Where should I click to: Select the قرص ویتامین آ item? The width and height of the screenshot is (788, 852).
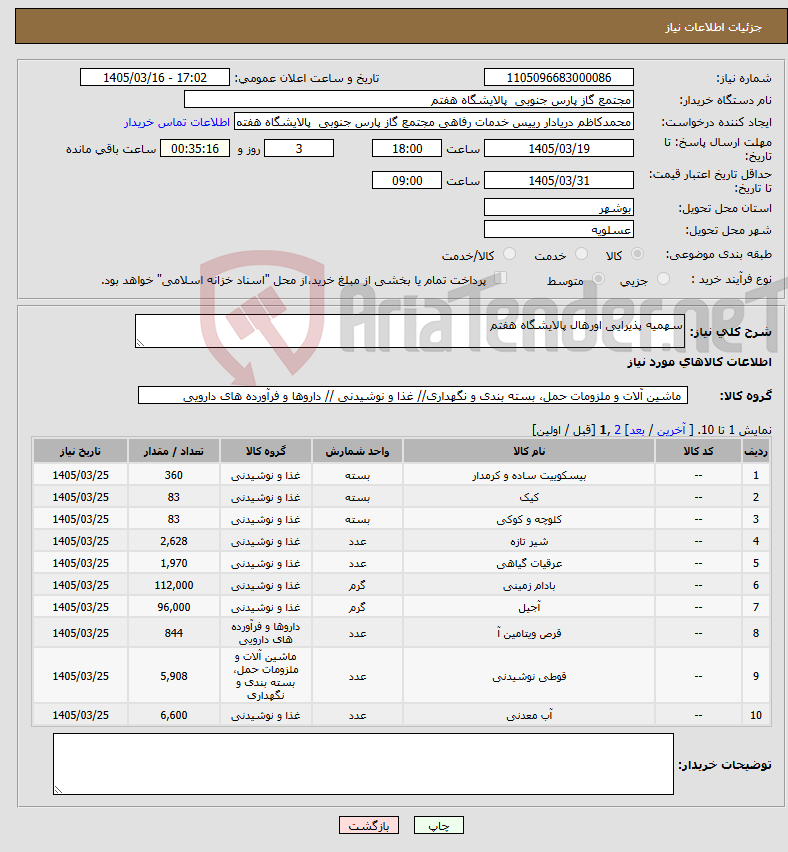click(529, 633)
